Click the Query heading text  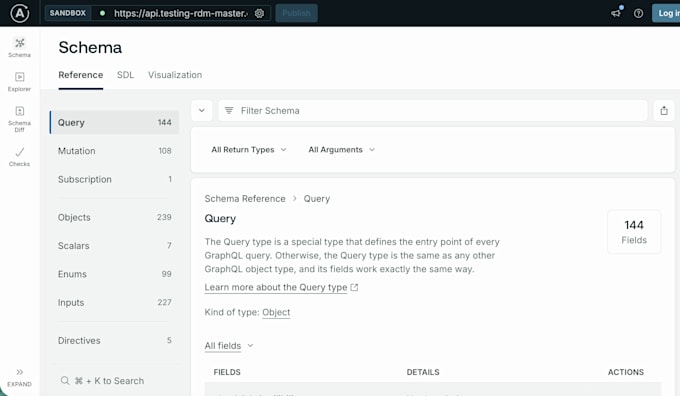click(220, 219)
